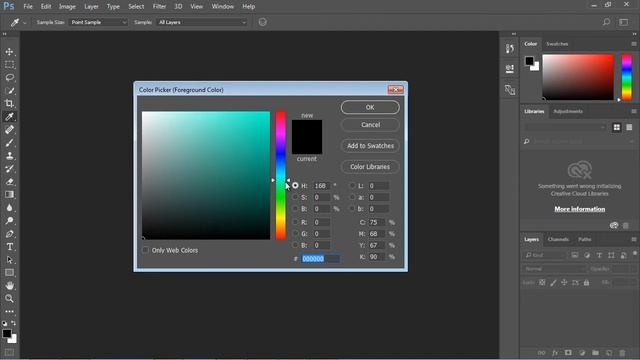Select the S saturation radio button
Viewport: 640px width, 360px height.
point(295,197)
